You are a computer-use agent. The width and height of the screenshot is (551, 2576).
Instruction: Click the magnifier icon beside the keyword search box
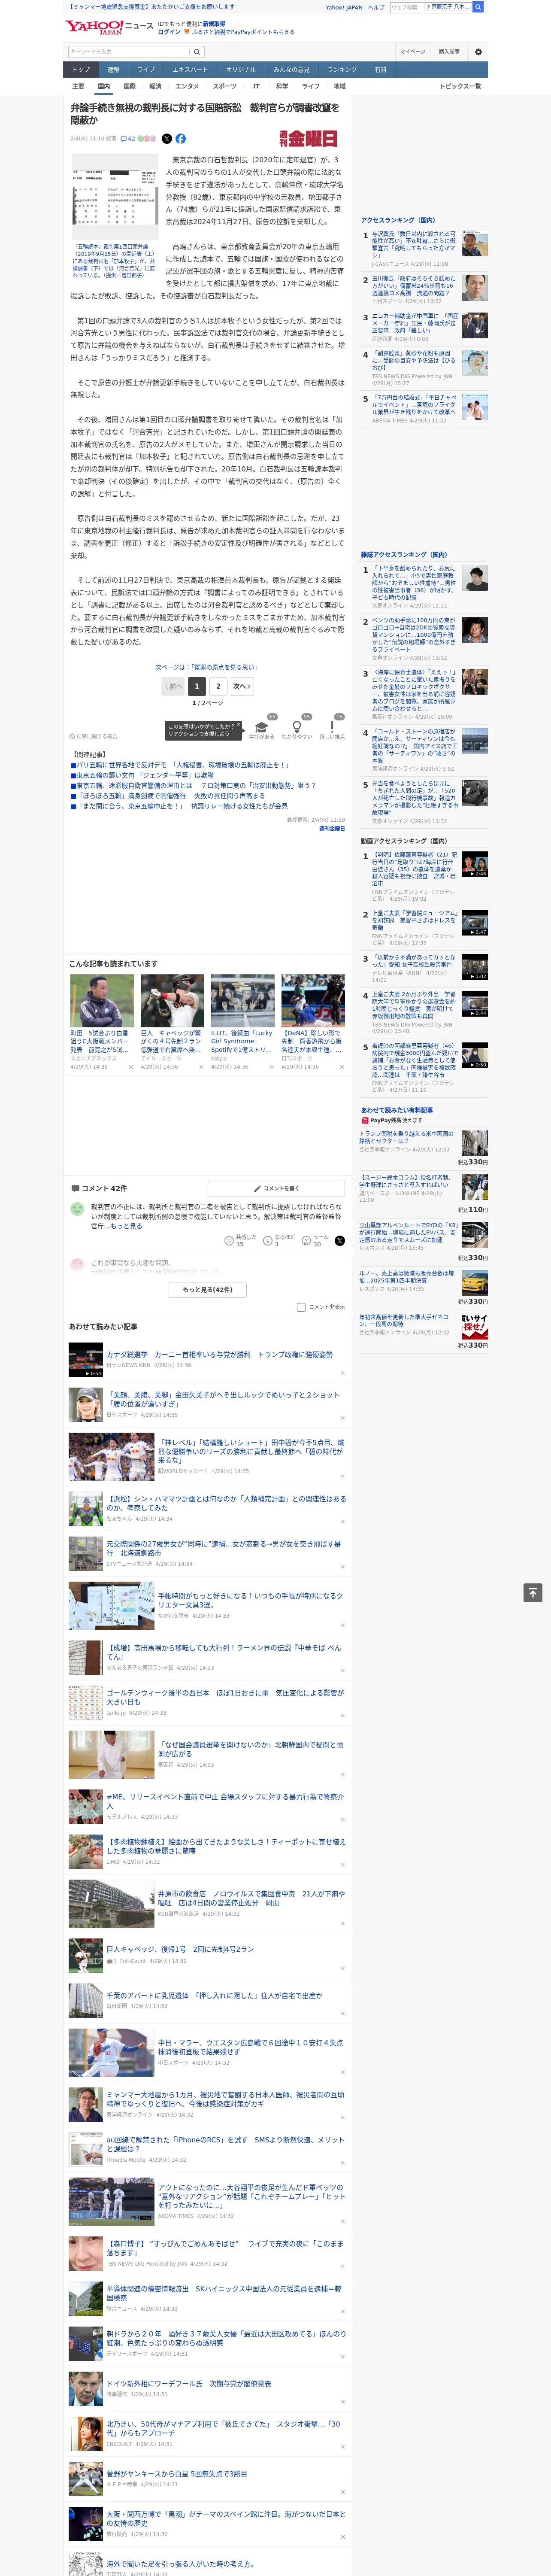pyautogui.click(x=197, y=52)
